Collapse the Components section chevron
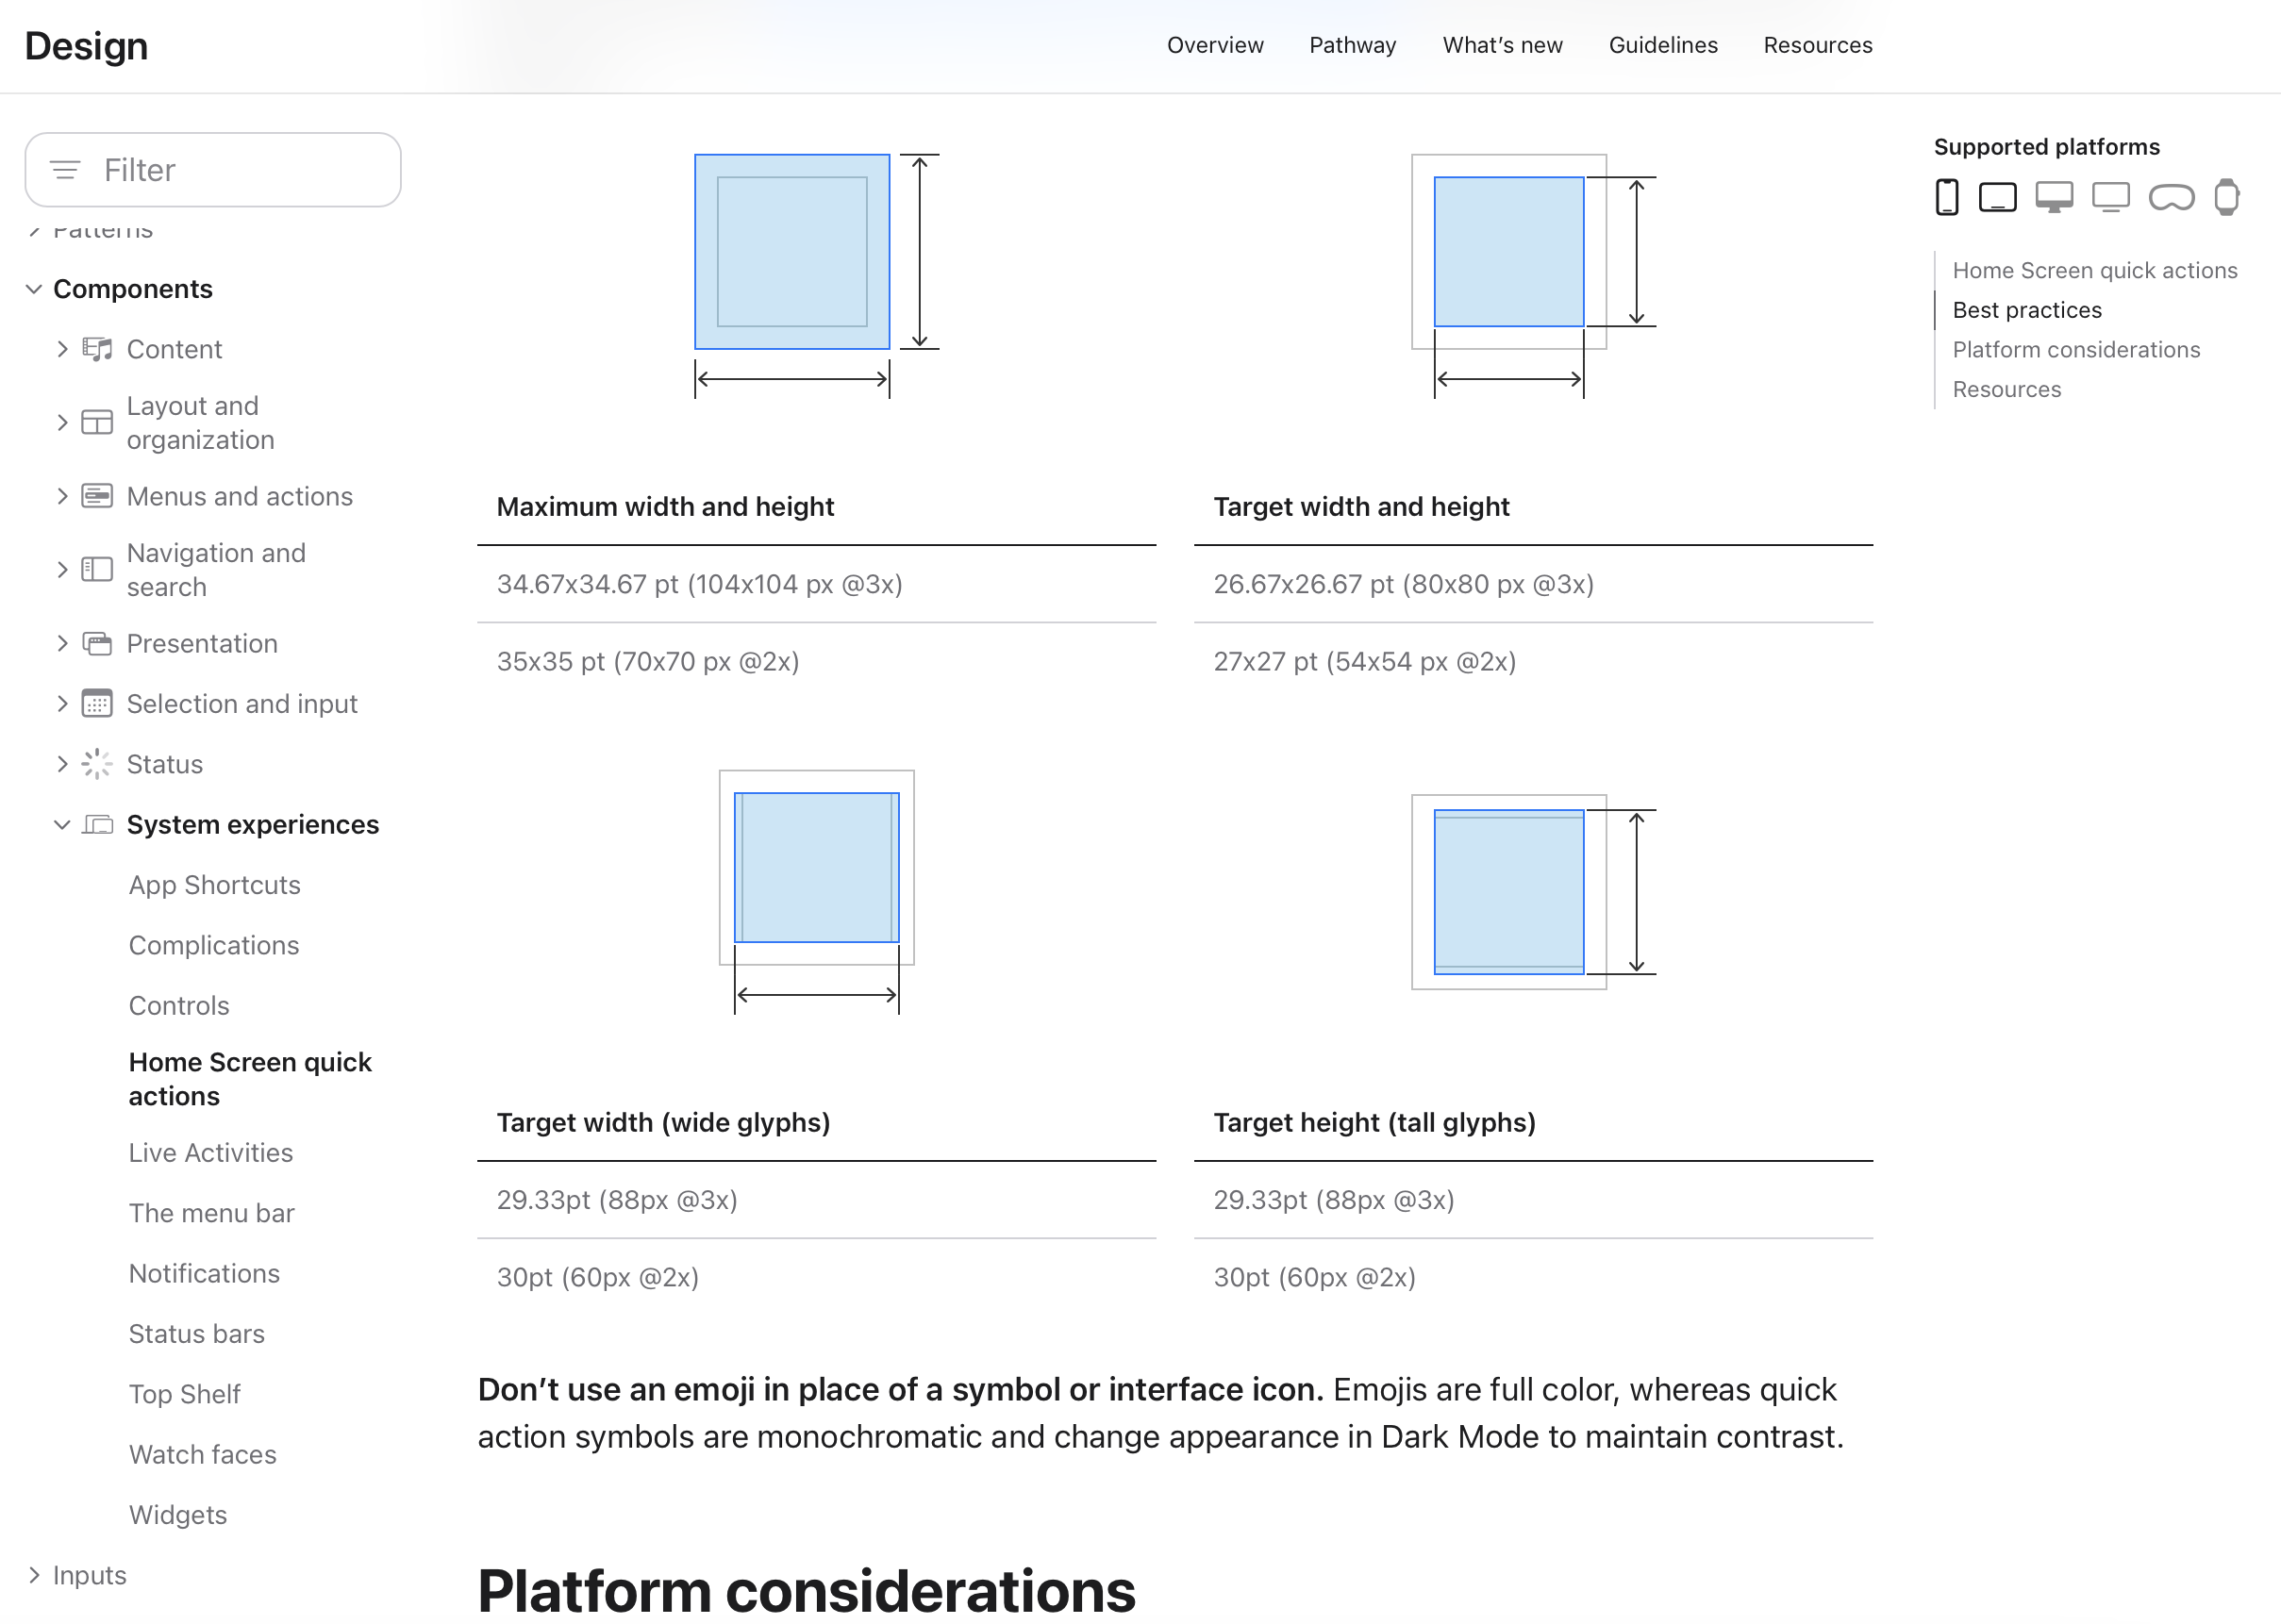The height and width of the screenshot is (1624, 2281). 34,289
